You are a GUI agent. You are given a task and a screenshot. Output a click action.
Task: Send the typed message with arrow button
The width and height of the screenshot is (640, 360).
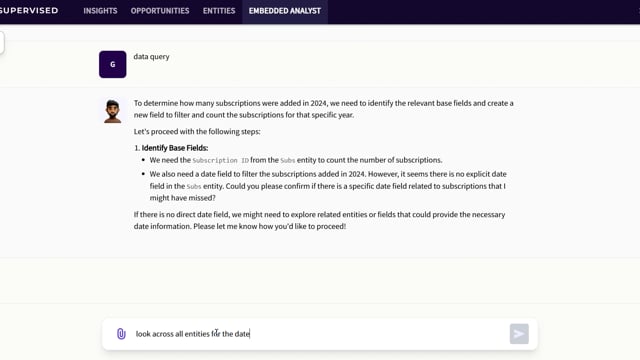519,334
